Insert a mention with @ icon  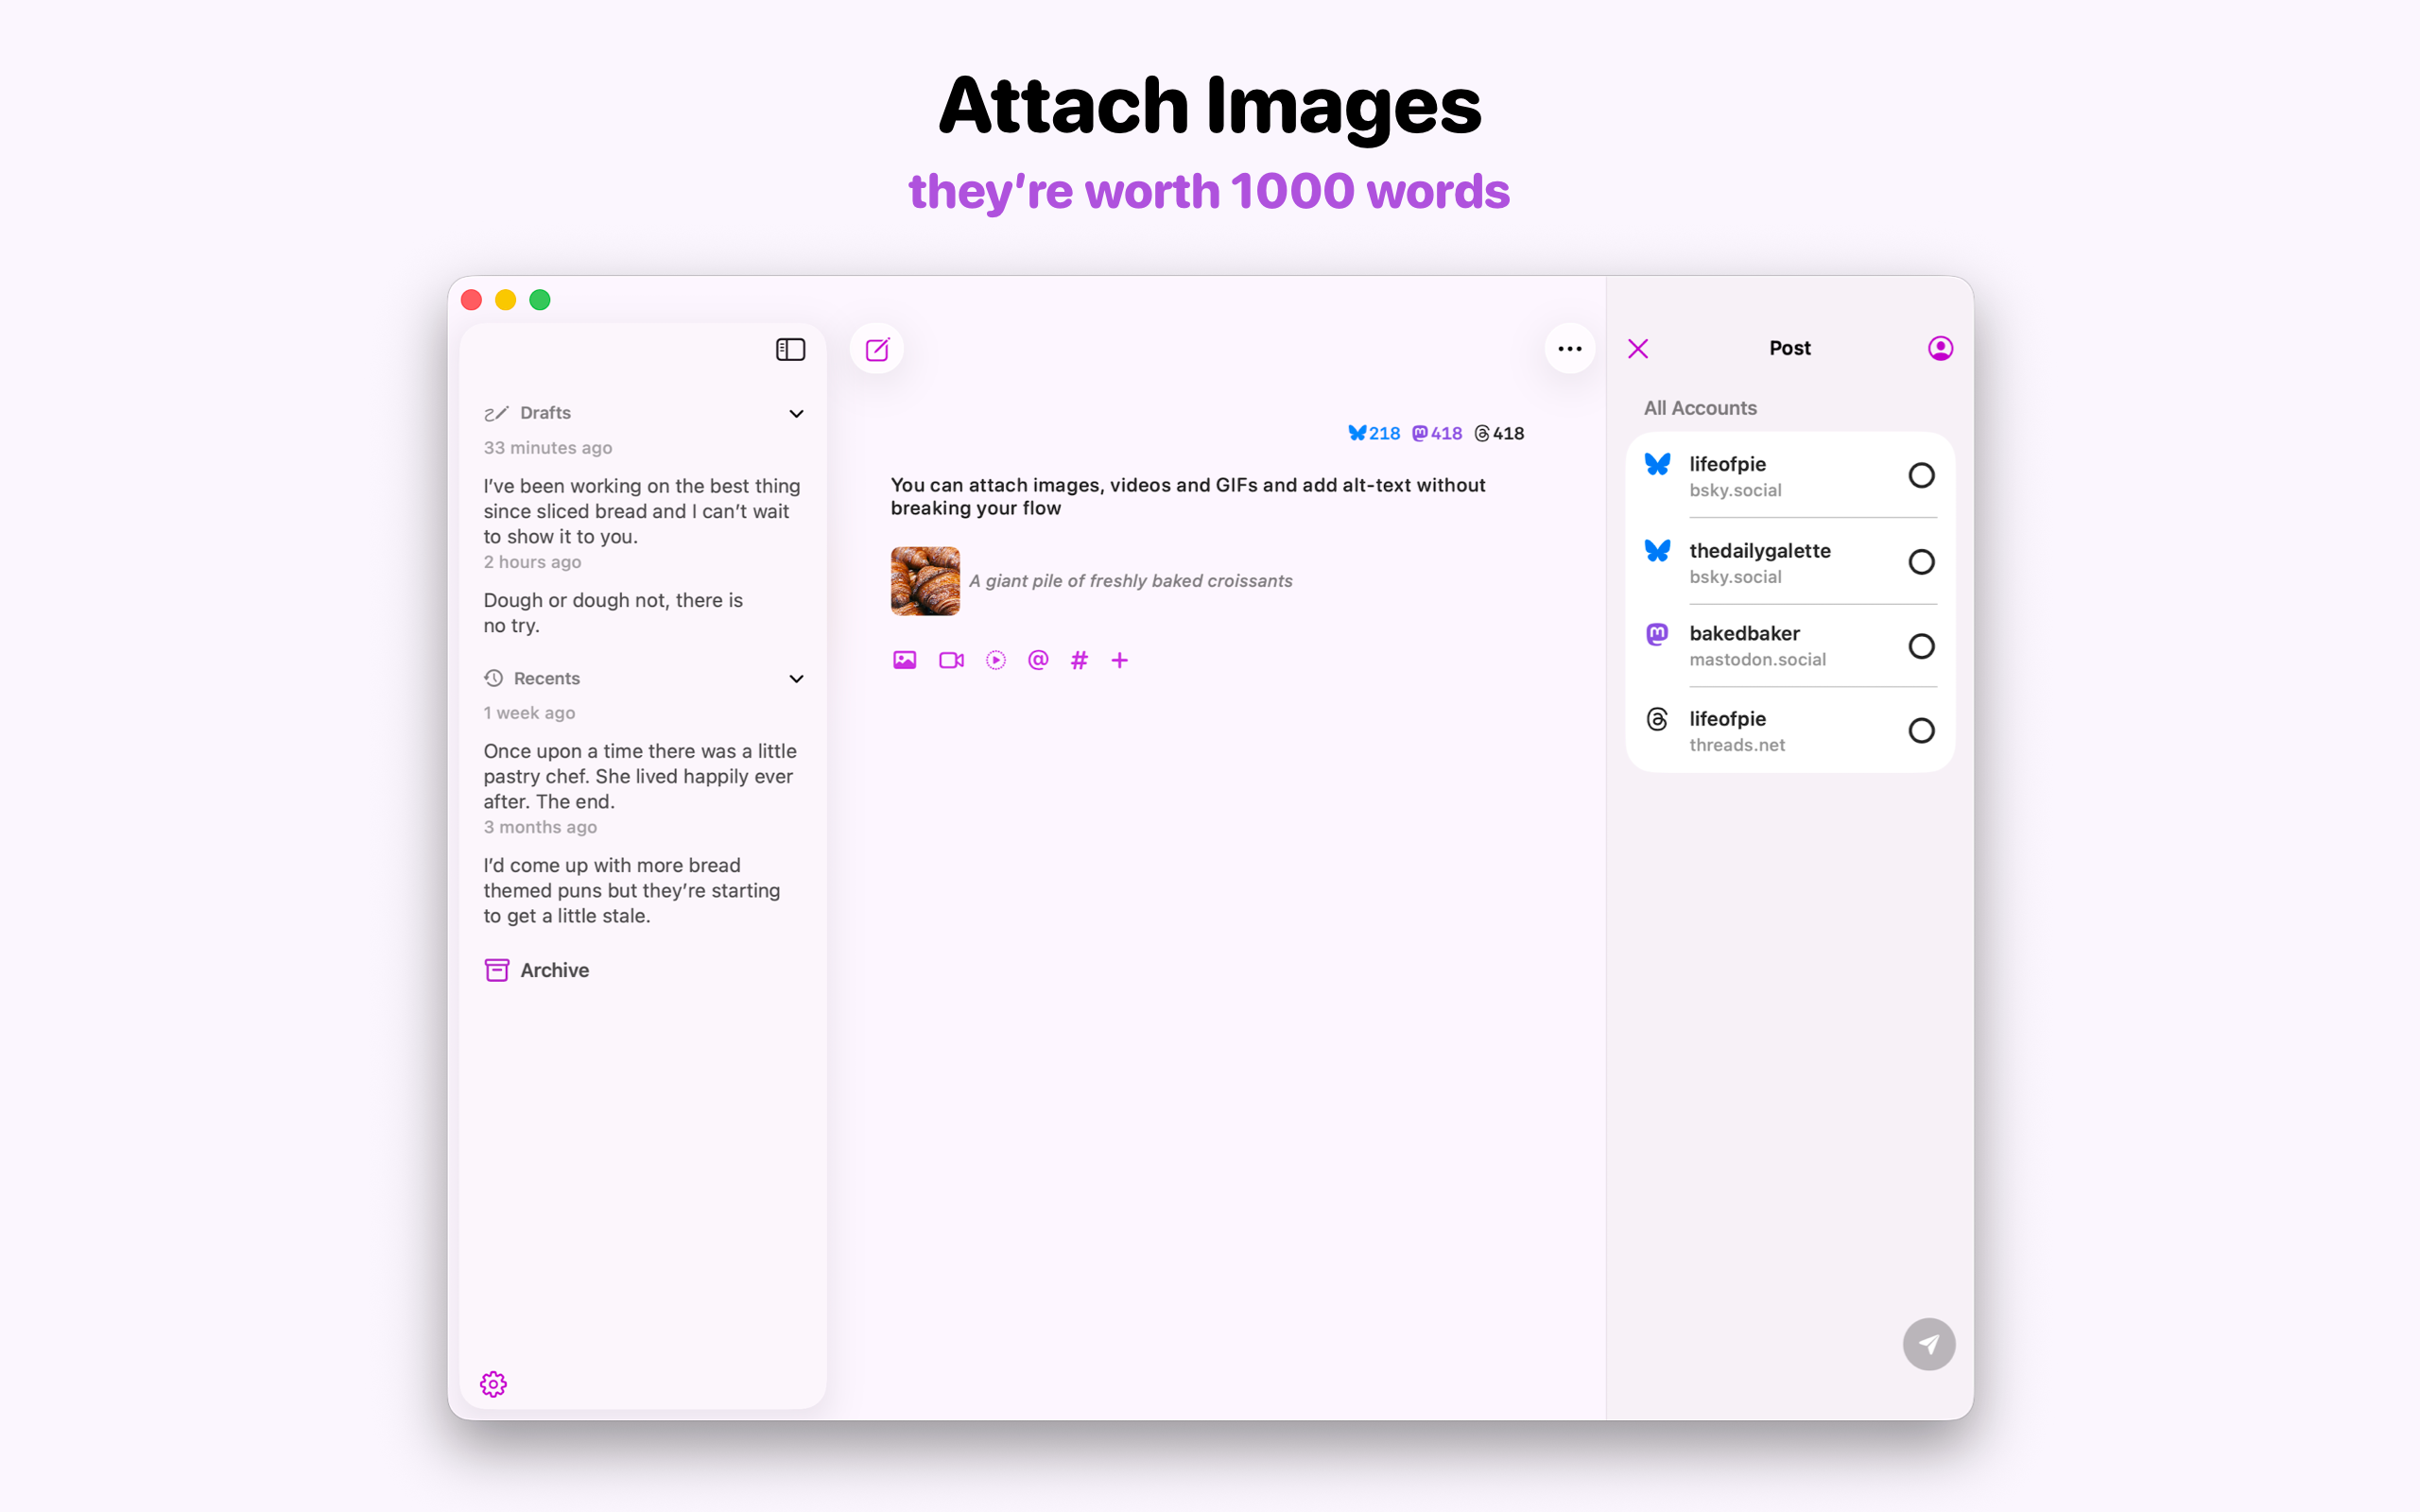pos(1038,660)
